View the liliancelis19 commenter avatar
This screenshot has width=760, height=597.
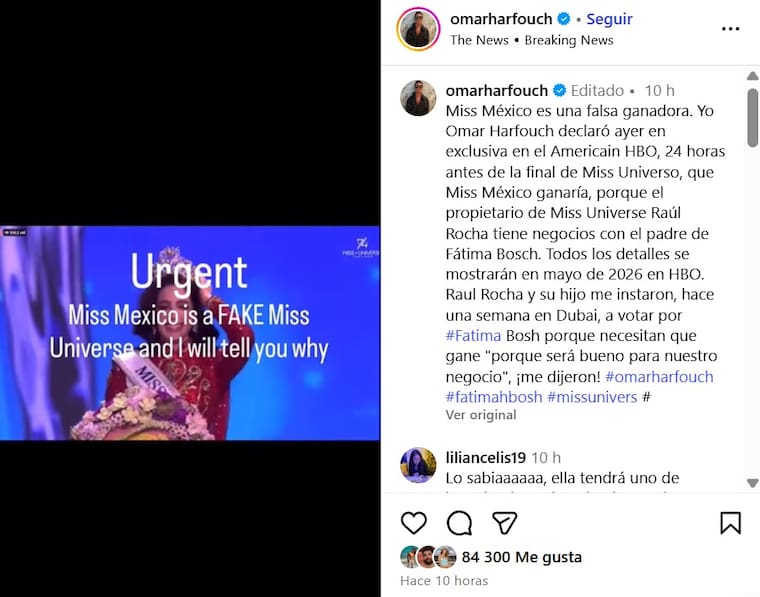coord(418,465)
